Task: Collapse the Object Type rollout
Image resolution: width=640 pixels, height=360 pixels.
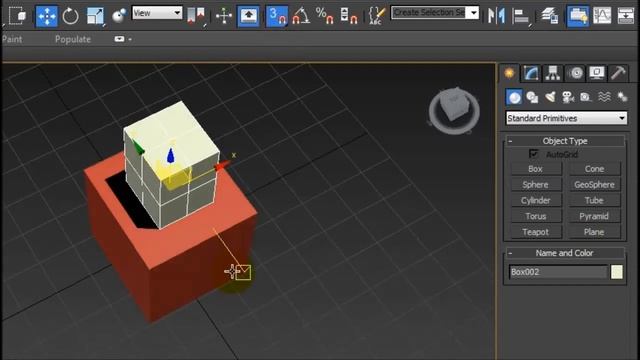Action: [x=565, y=141]
